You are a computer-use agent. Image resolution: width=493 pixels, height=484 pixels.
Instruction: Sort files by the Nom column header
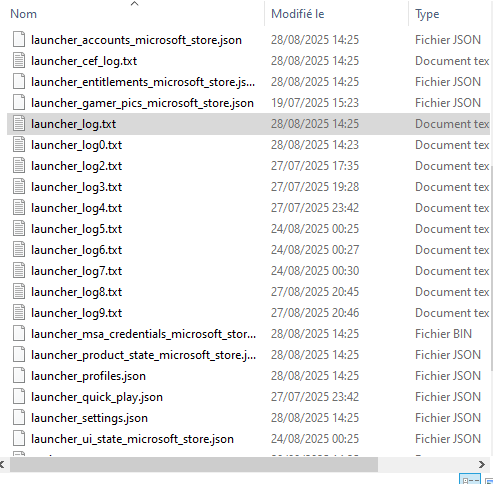click(x=23, y=14)
